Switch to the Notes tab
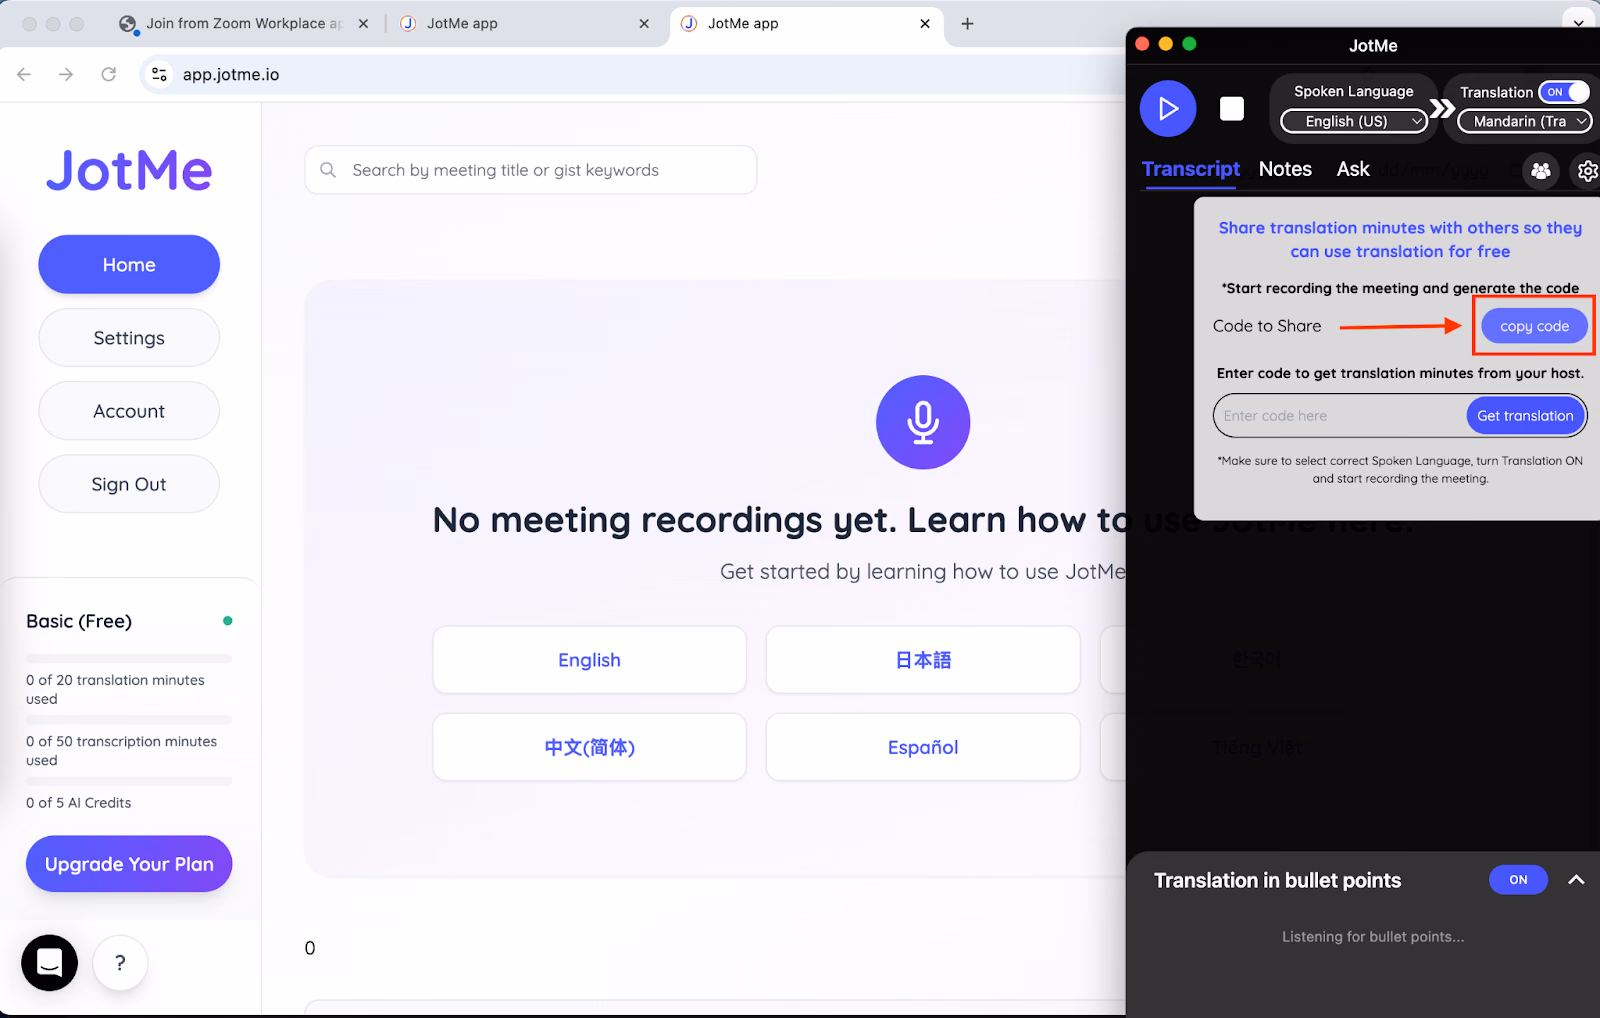The width and height of the screenshot is (1600, 1018). (1285, 169)
